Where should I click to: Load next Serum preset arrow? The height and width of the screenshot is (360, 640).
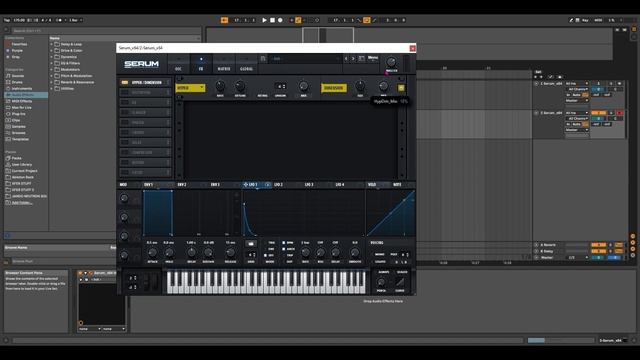[353, 59]
